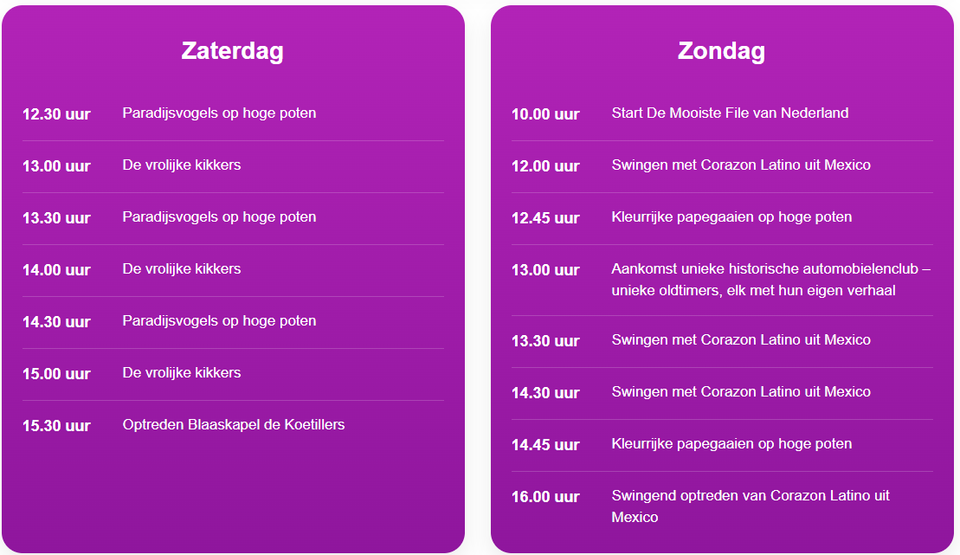960x555 pixels.
Task: Select the 14.30 uur Paradijsvogels entry on Zaterdag
Action: click(219, 321)
